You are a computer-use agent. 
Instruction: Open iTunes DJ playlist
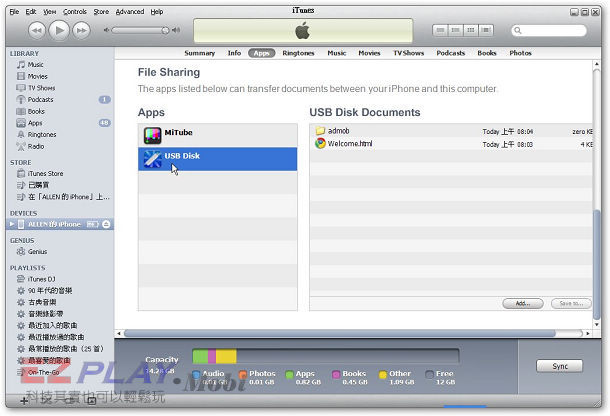[41, 279]
